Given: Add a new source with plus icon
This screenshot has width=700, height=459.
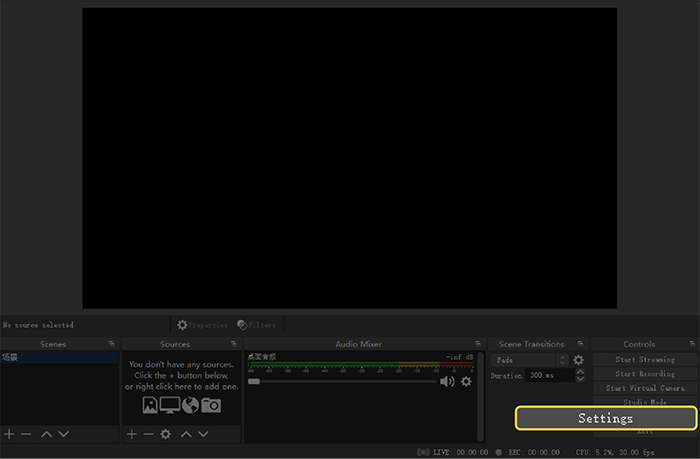Looking at the screenshot, I should click(x=131, y=434).
